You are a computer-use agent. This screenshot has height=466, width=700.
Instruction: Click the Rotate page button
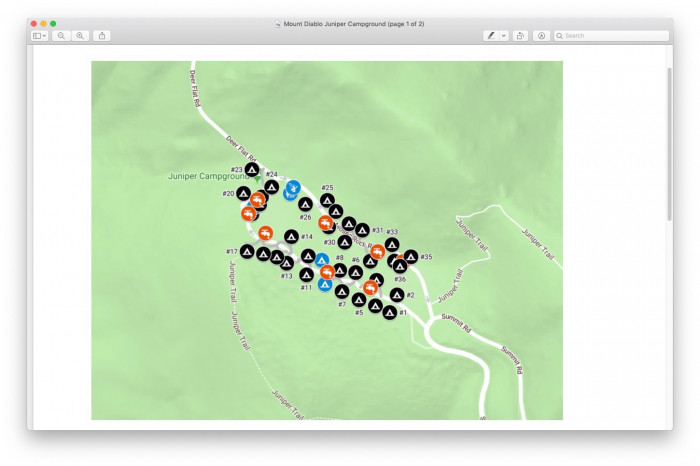tap(521, 35)
